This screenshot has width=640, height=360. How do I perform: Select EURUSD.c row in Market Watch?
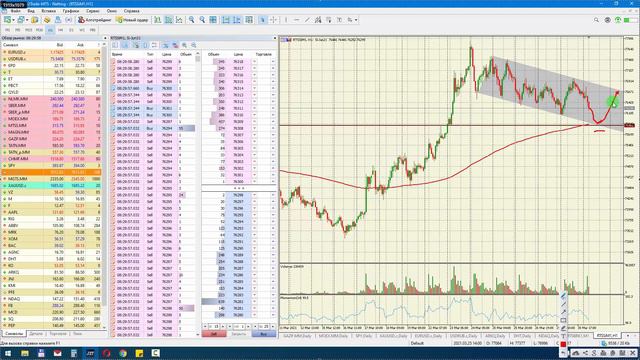pos(52,52)
